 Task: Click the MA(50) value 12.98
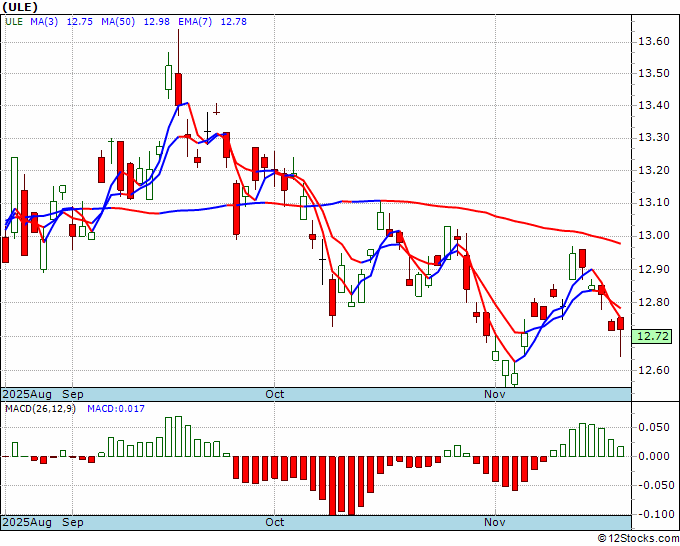click(x=157, y=22)
